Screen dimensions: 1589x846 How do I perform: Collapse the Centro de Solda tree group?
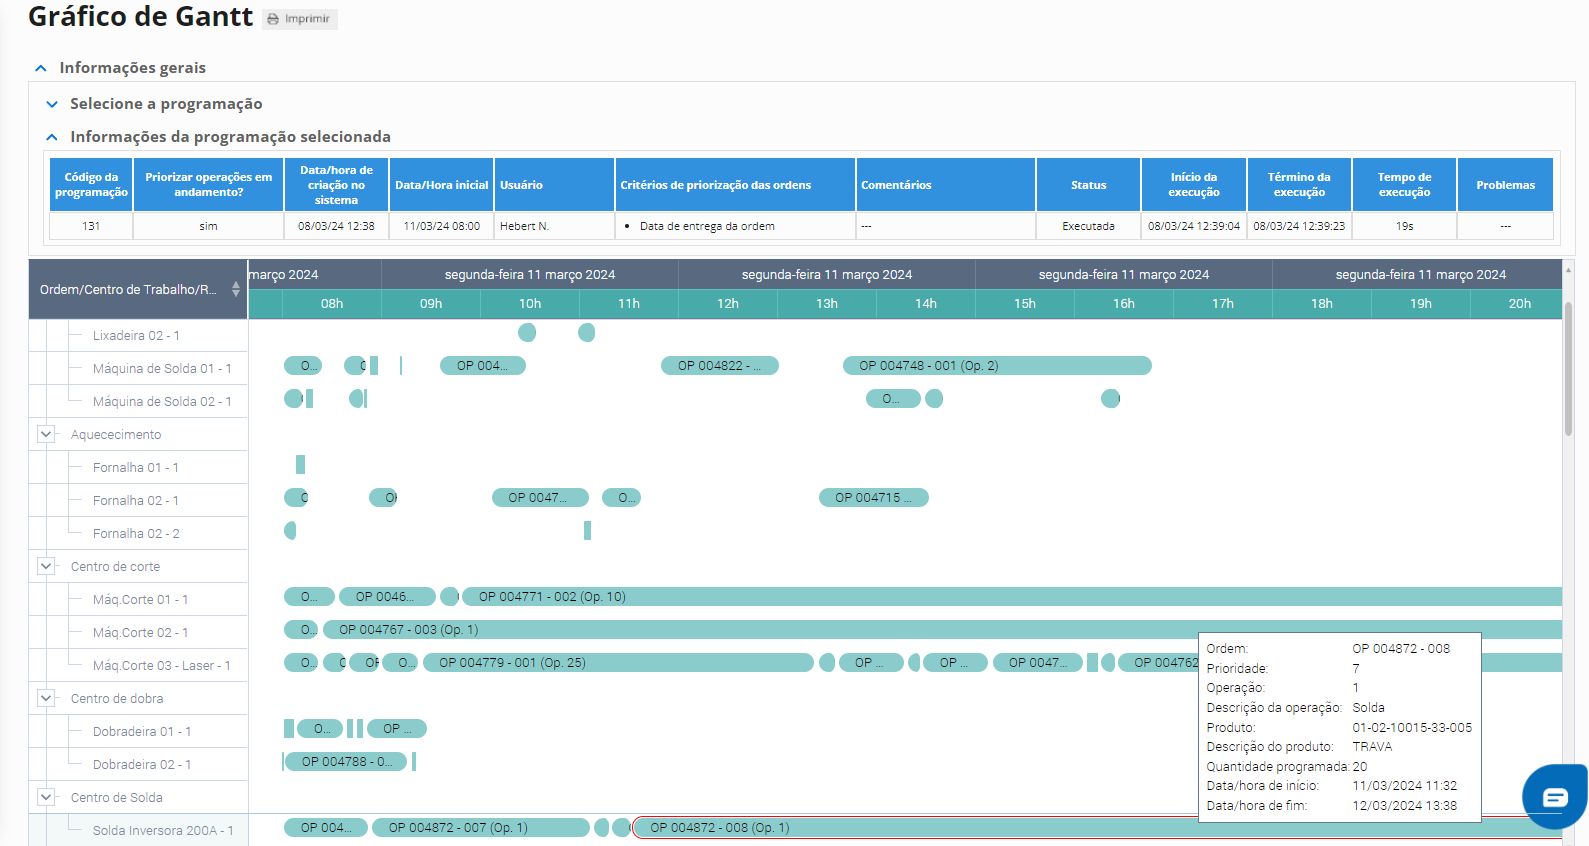click(46, 797)
